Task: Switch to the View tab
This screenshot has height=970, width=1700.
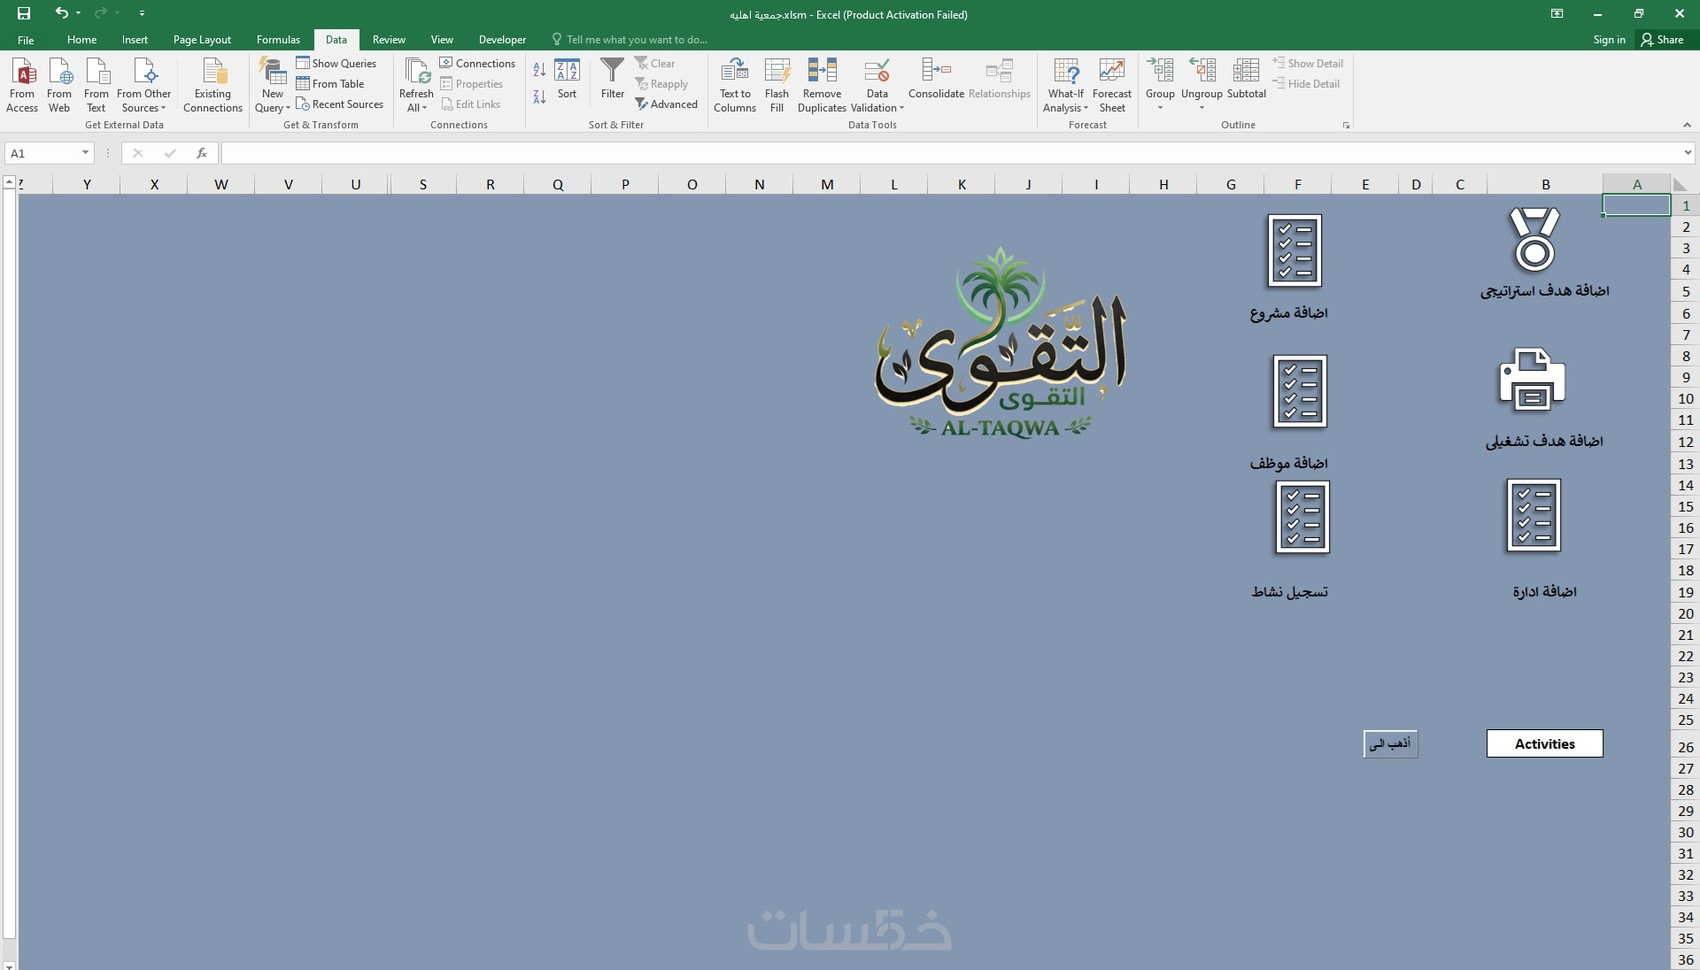Action: 442,40
